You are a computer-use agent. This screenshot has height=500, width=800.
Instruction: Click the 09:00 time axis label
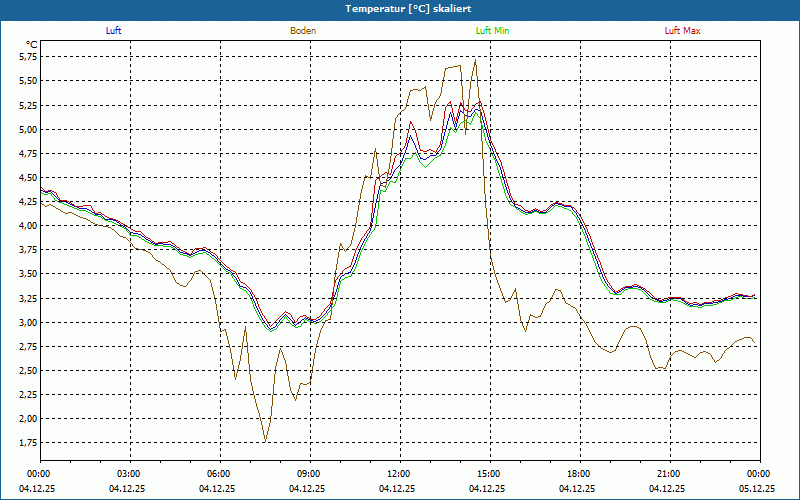pos(309,474)
